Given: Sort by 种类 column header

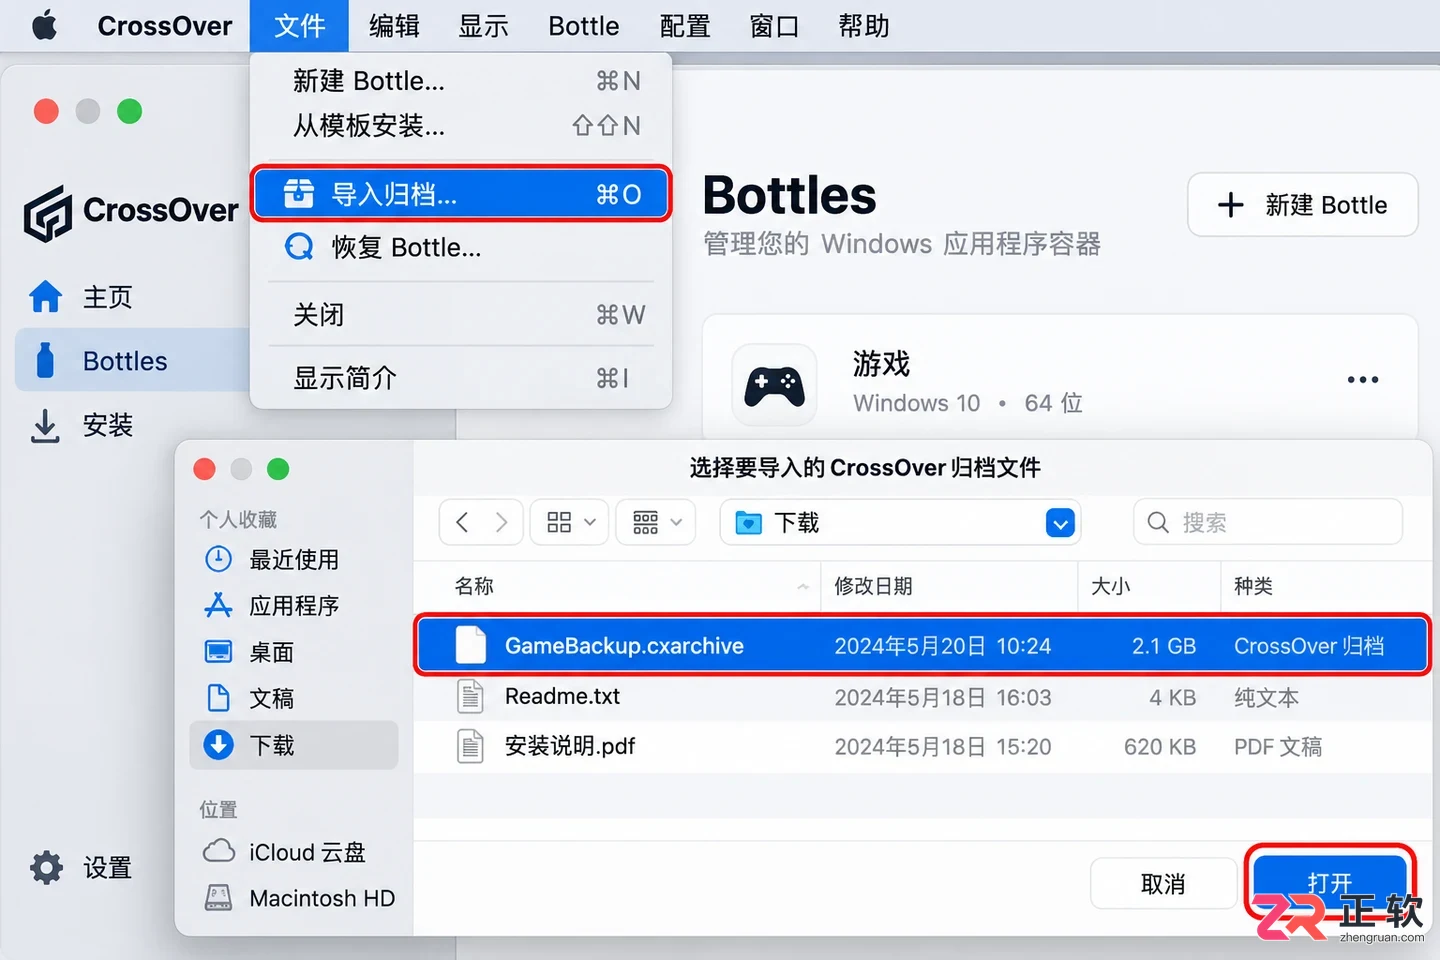Looking at the screenshot, I should [1253, 586].
